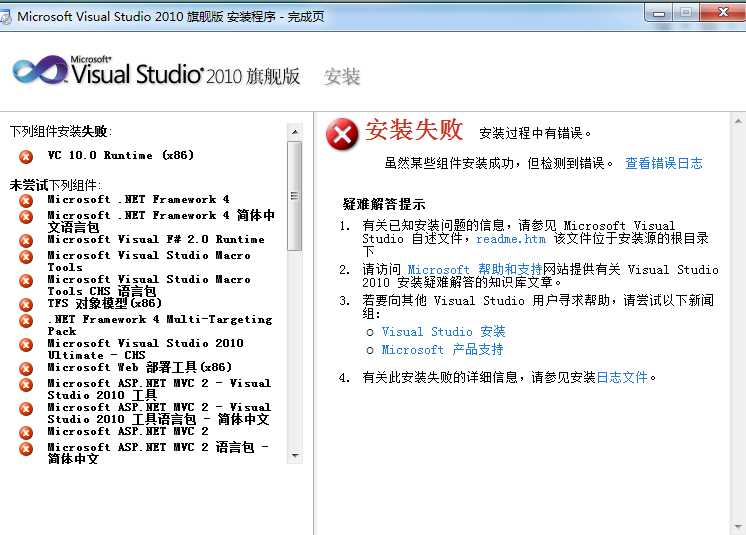The image size is (746, 535).
Task: Select the VC 10.0 Runtime (x86) entry
Action: pyautogui.click(x=121, y=156)
